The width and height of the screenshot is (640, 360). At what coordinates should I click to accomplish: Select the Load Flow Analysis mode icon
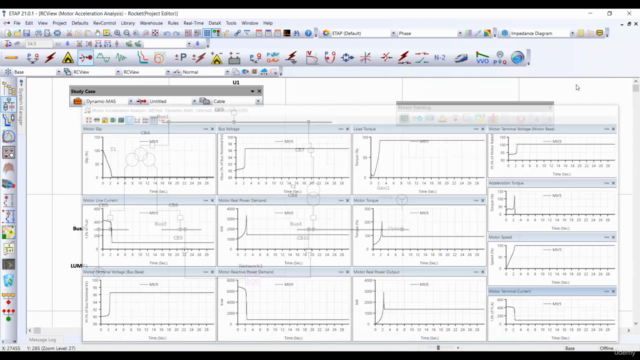click(x=33, y=58)
